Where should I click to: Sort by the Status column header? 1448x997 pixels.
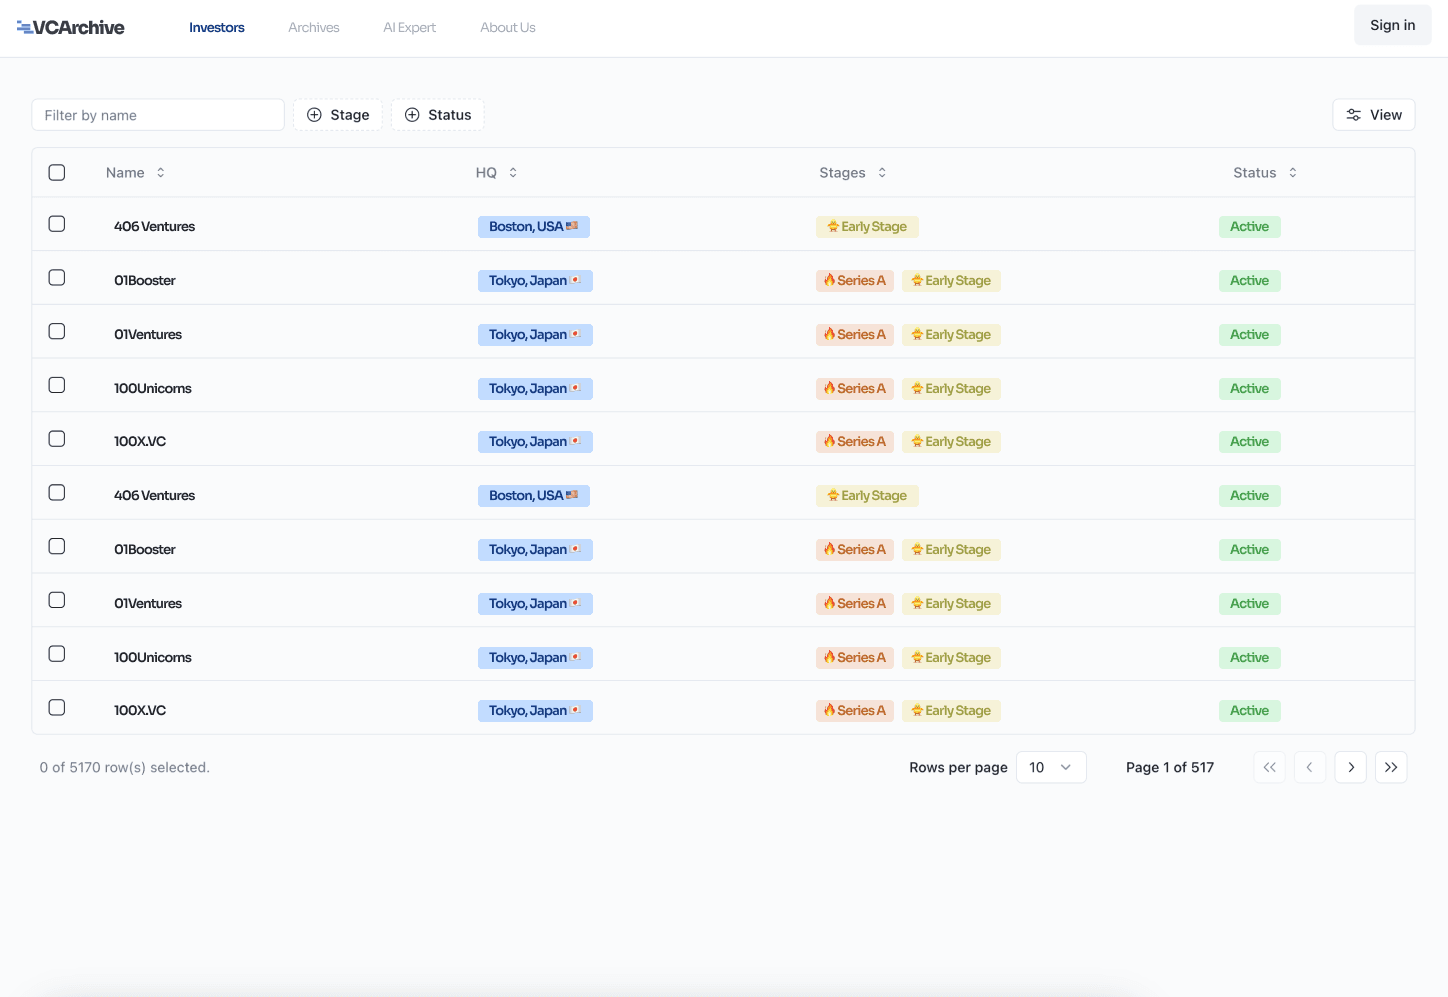pyautogui.click(x=1265, y=173)
